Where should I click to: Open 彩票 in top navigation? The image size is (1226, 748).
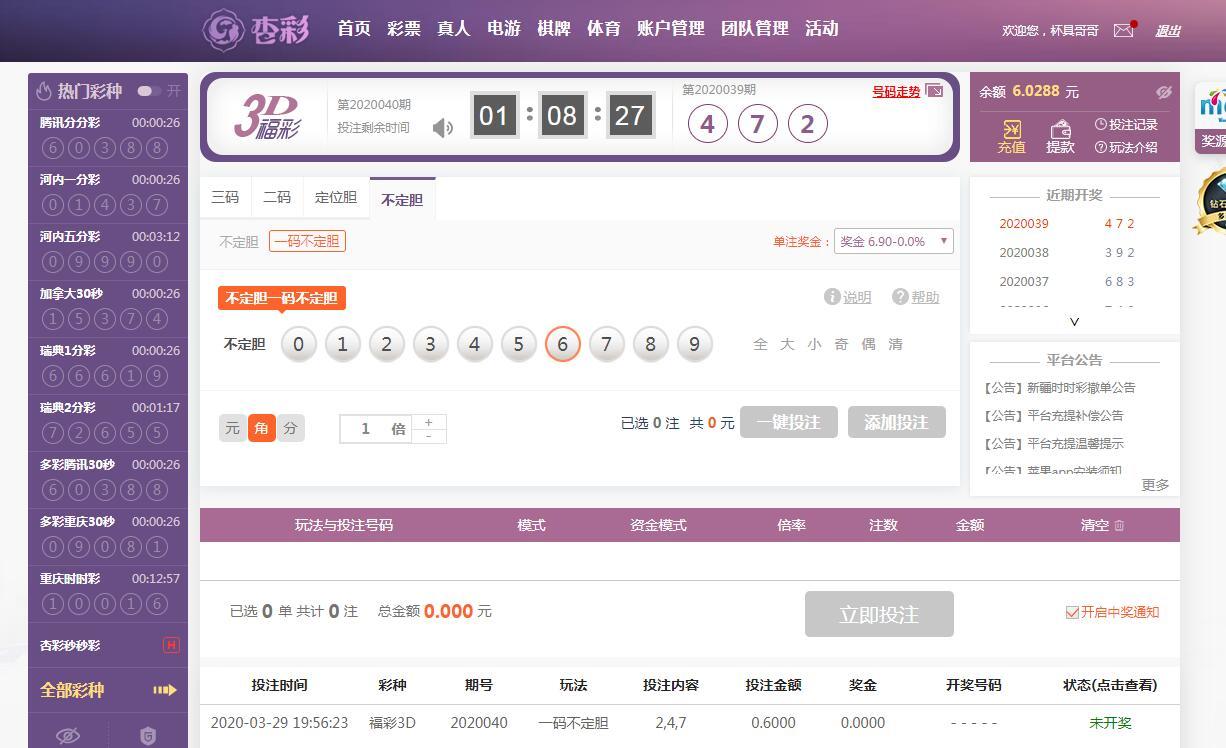404,29
